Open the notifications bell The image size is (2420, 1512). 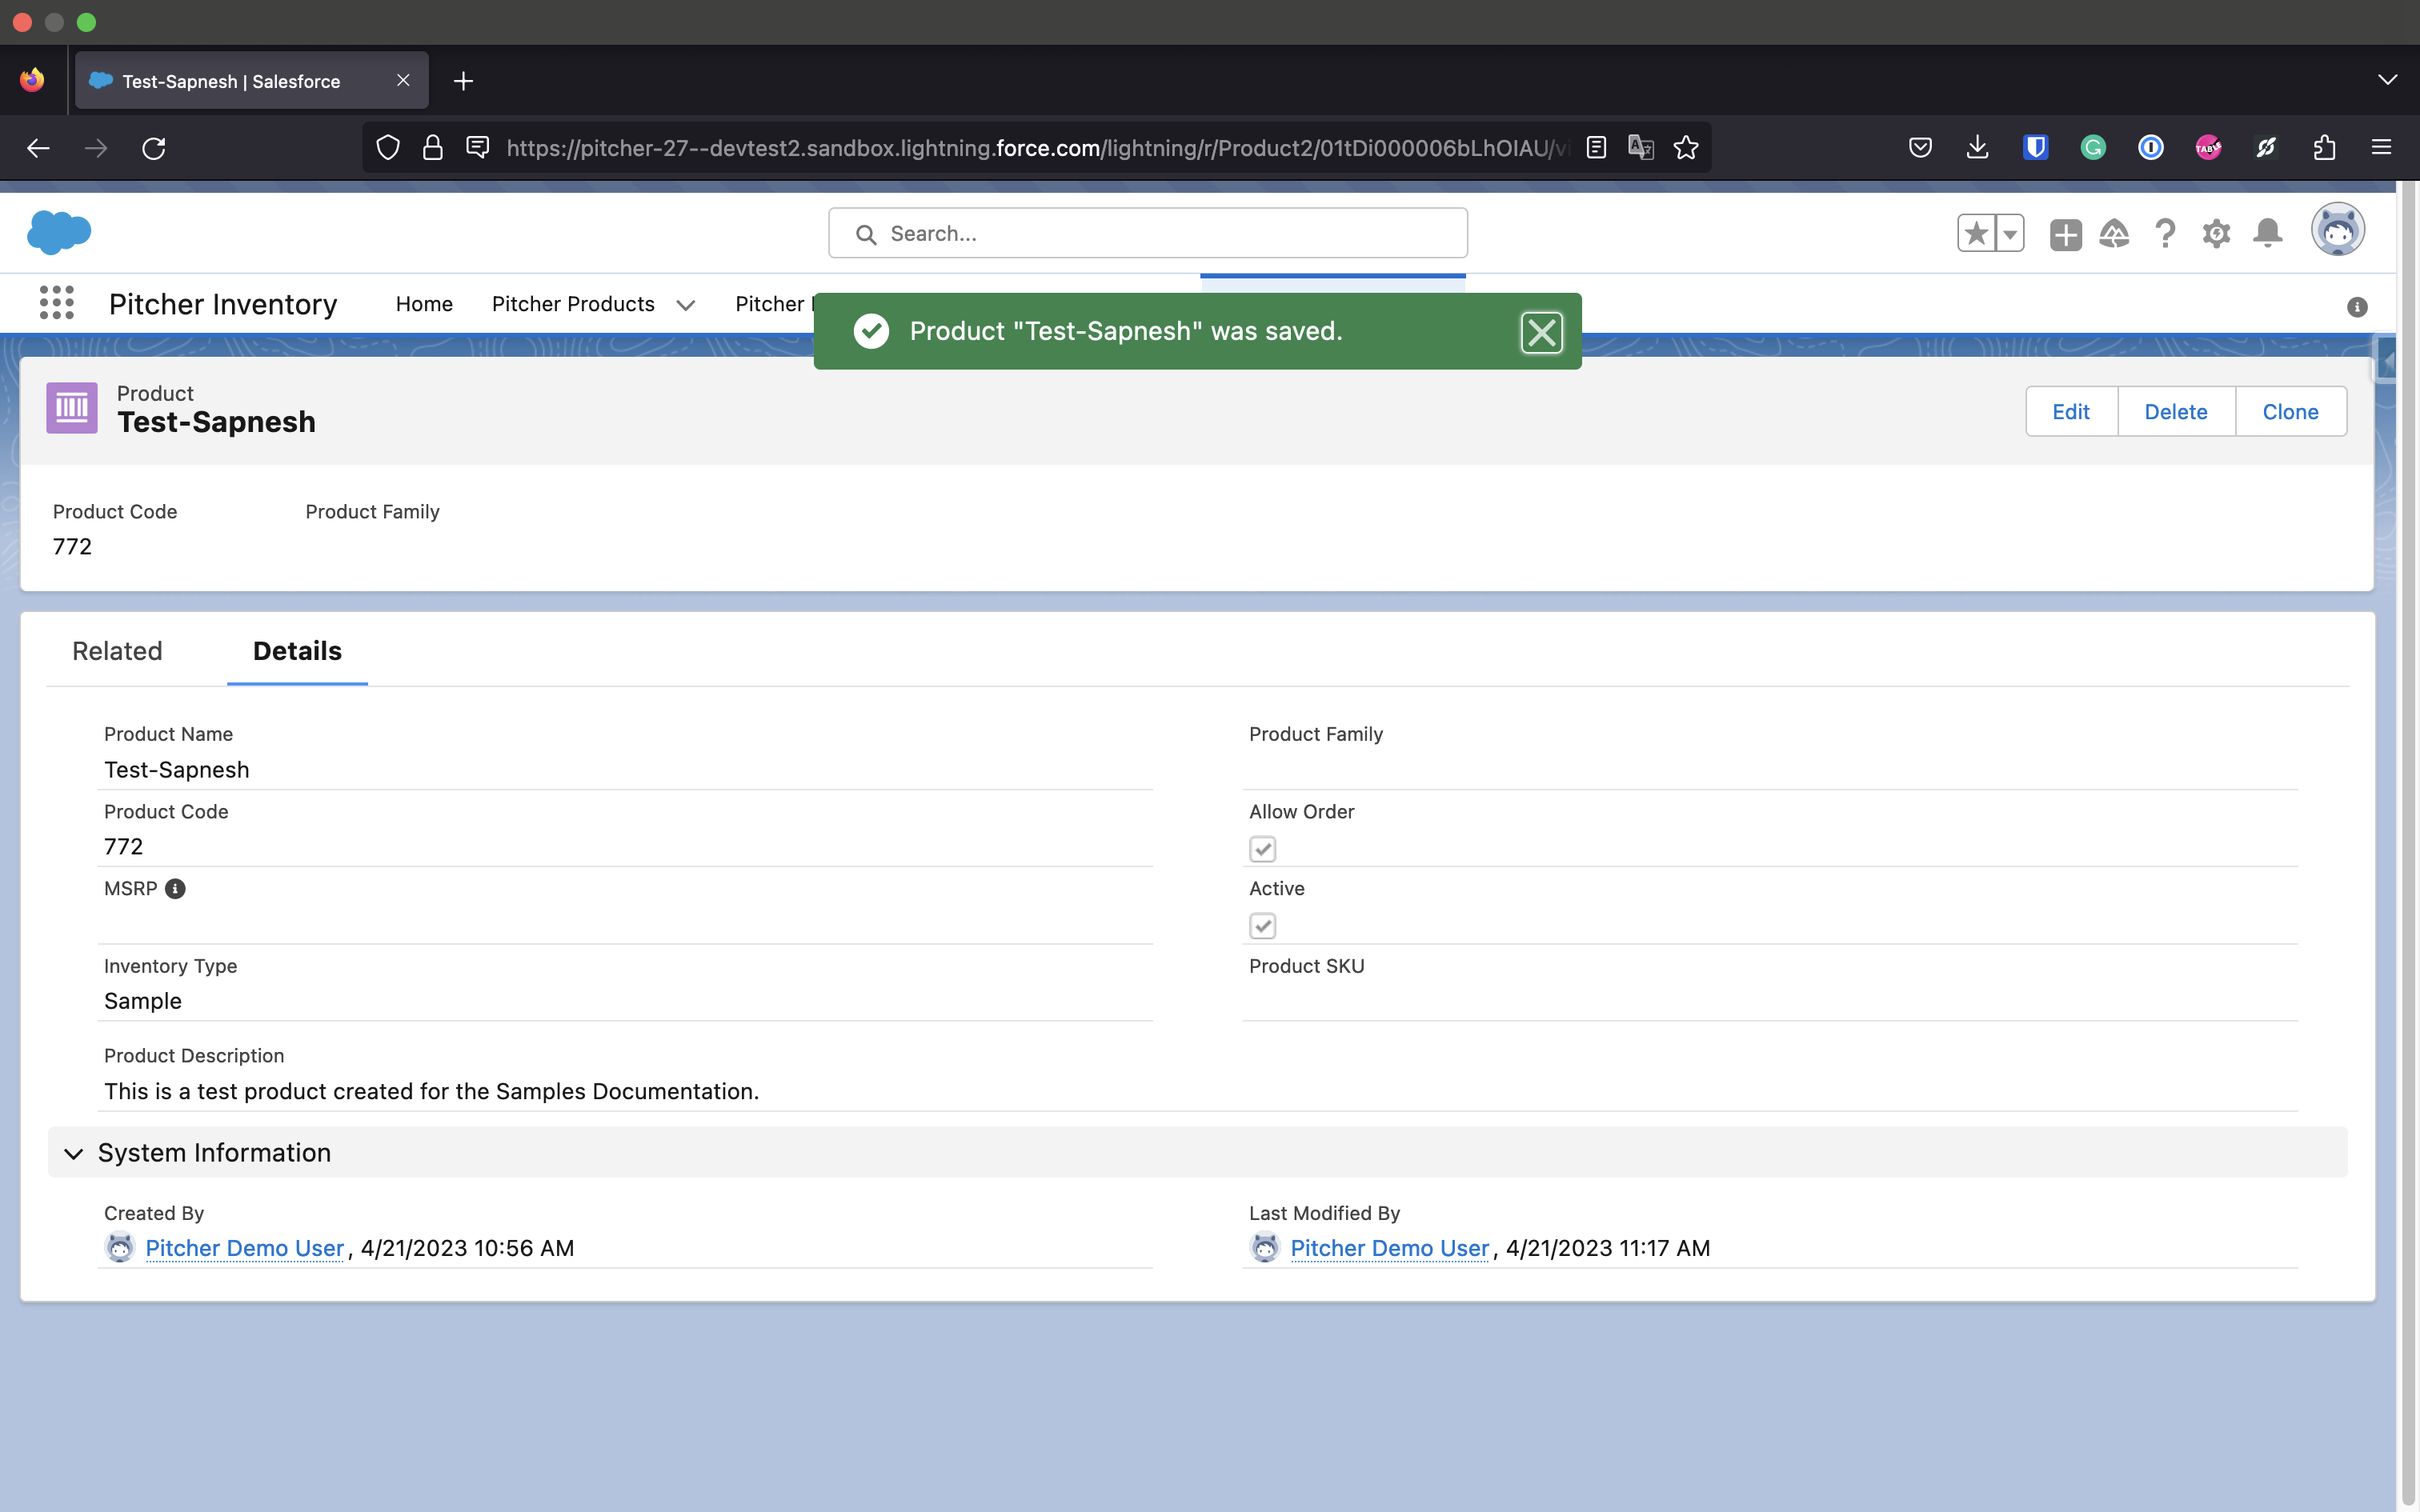2267,234
